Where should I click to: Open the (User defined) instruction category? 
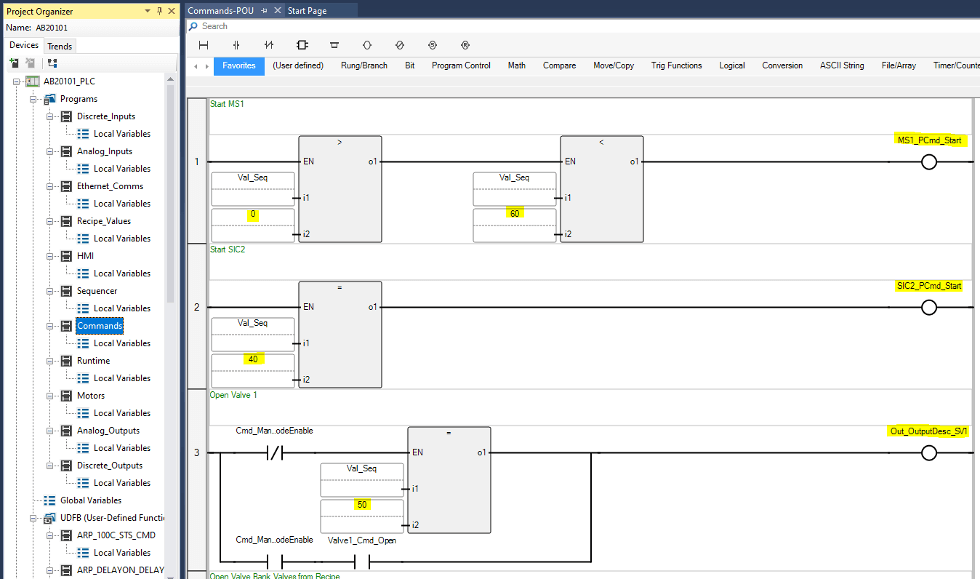tap(298, 66)
